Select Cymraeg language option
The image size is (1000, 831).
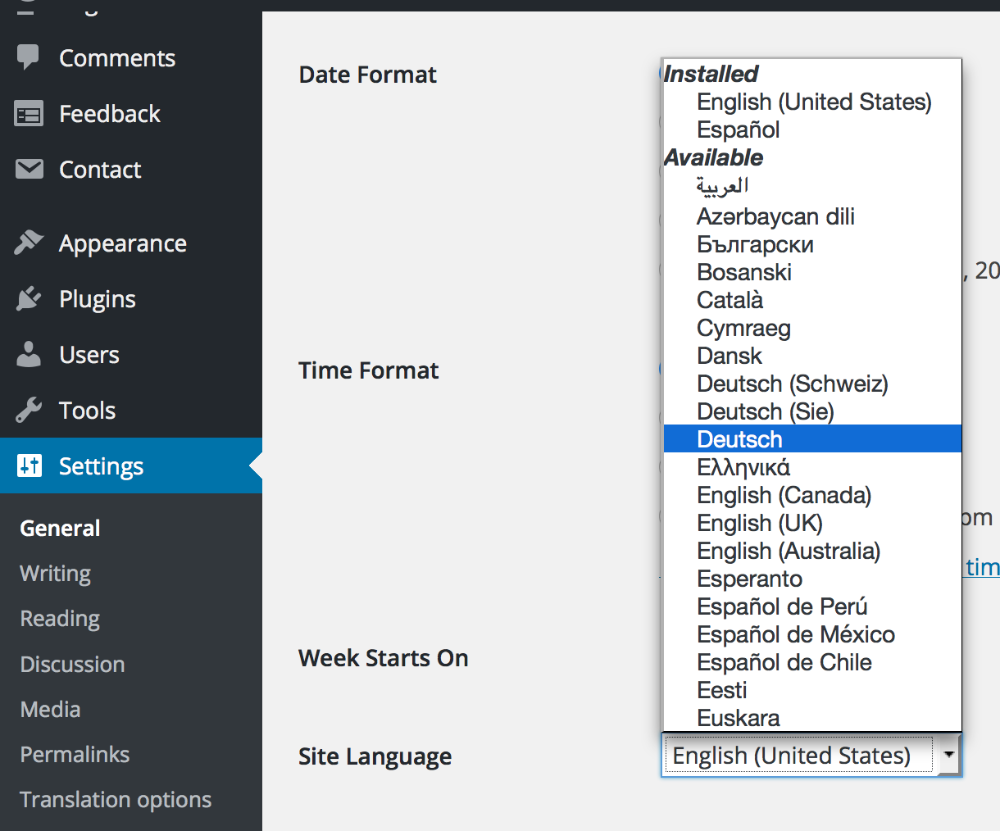pyautogui.click(x=812, y=328)
